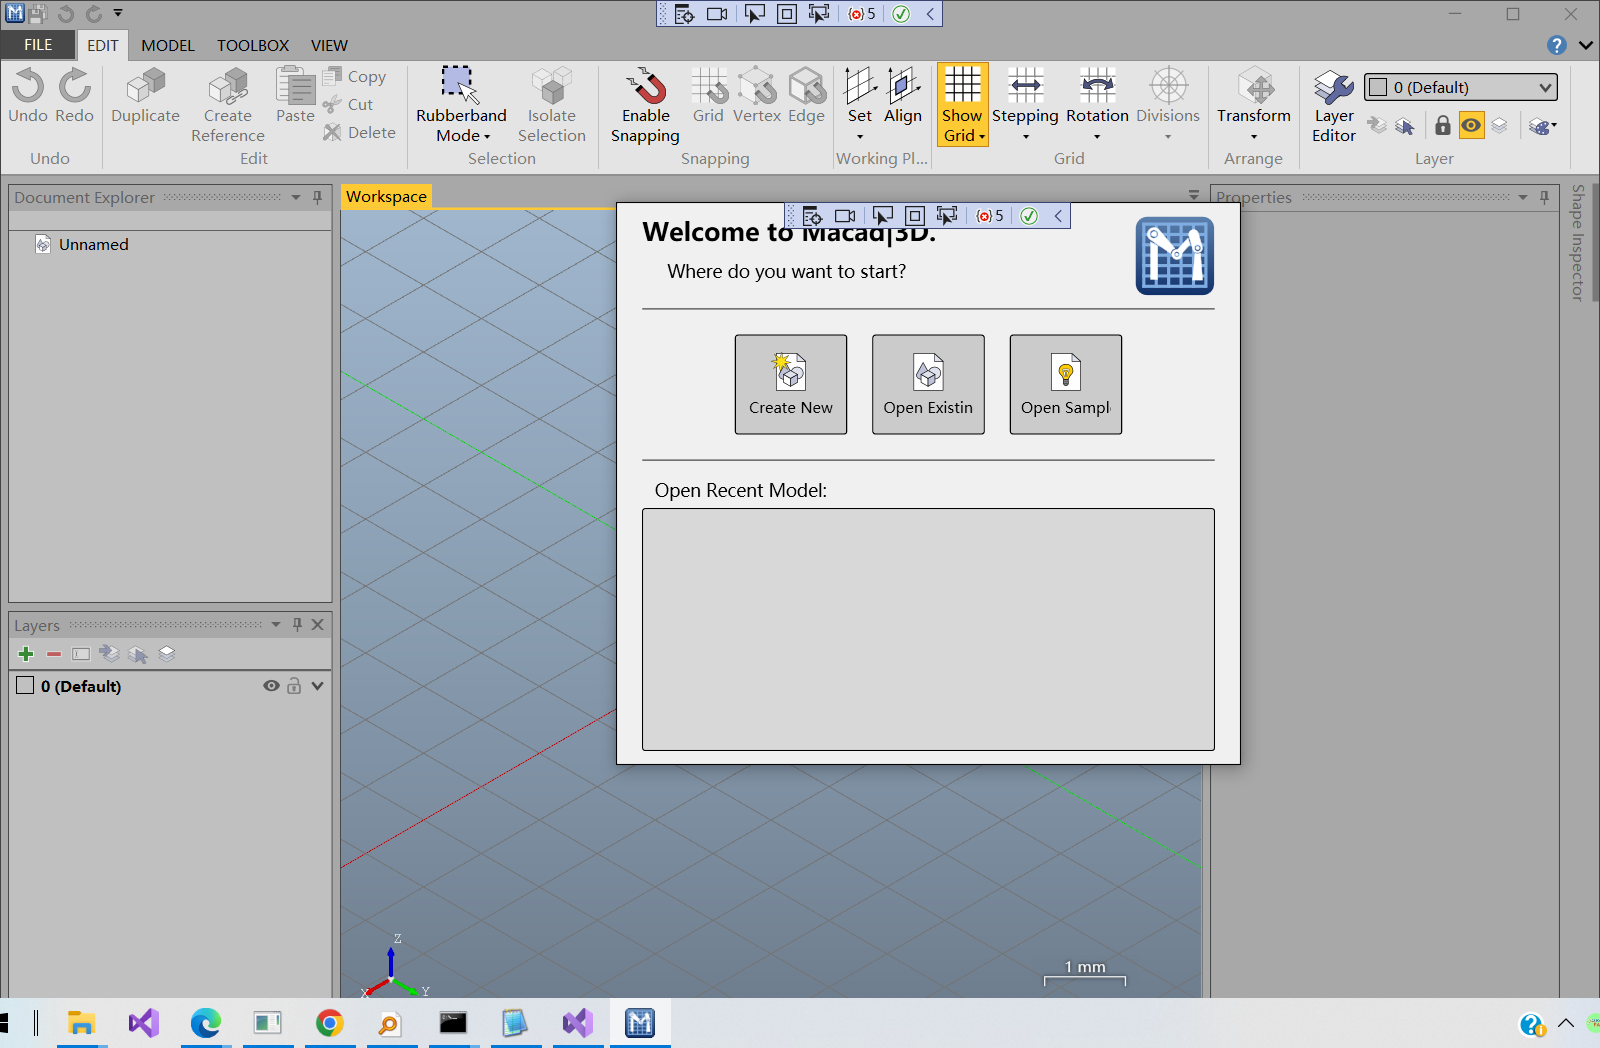1600x1048 pixels.
Task: Click the Open Sample button
Action: tap(1066, 384)
